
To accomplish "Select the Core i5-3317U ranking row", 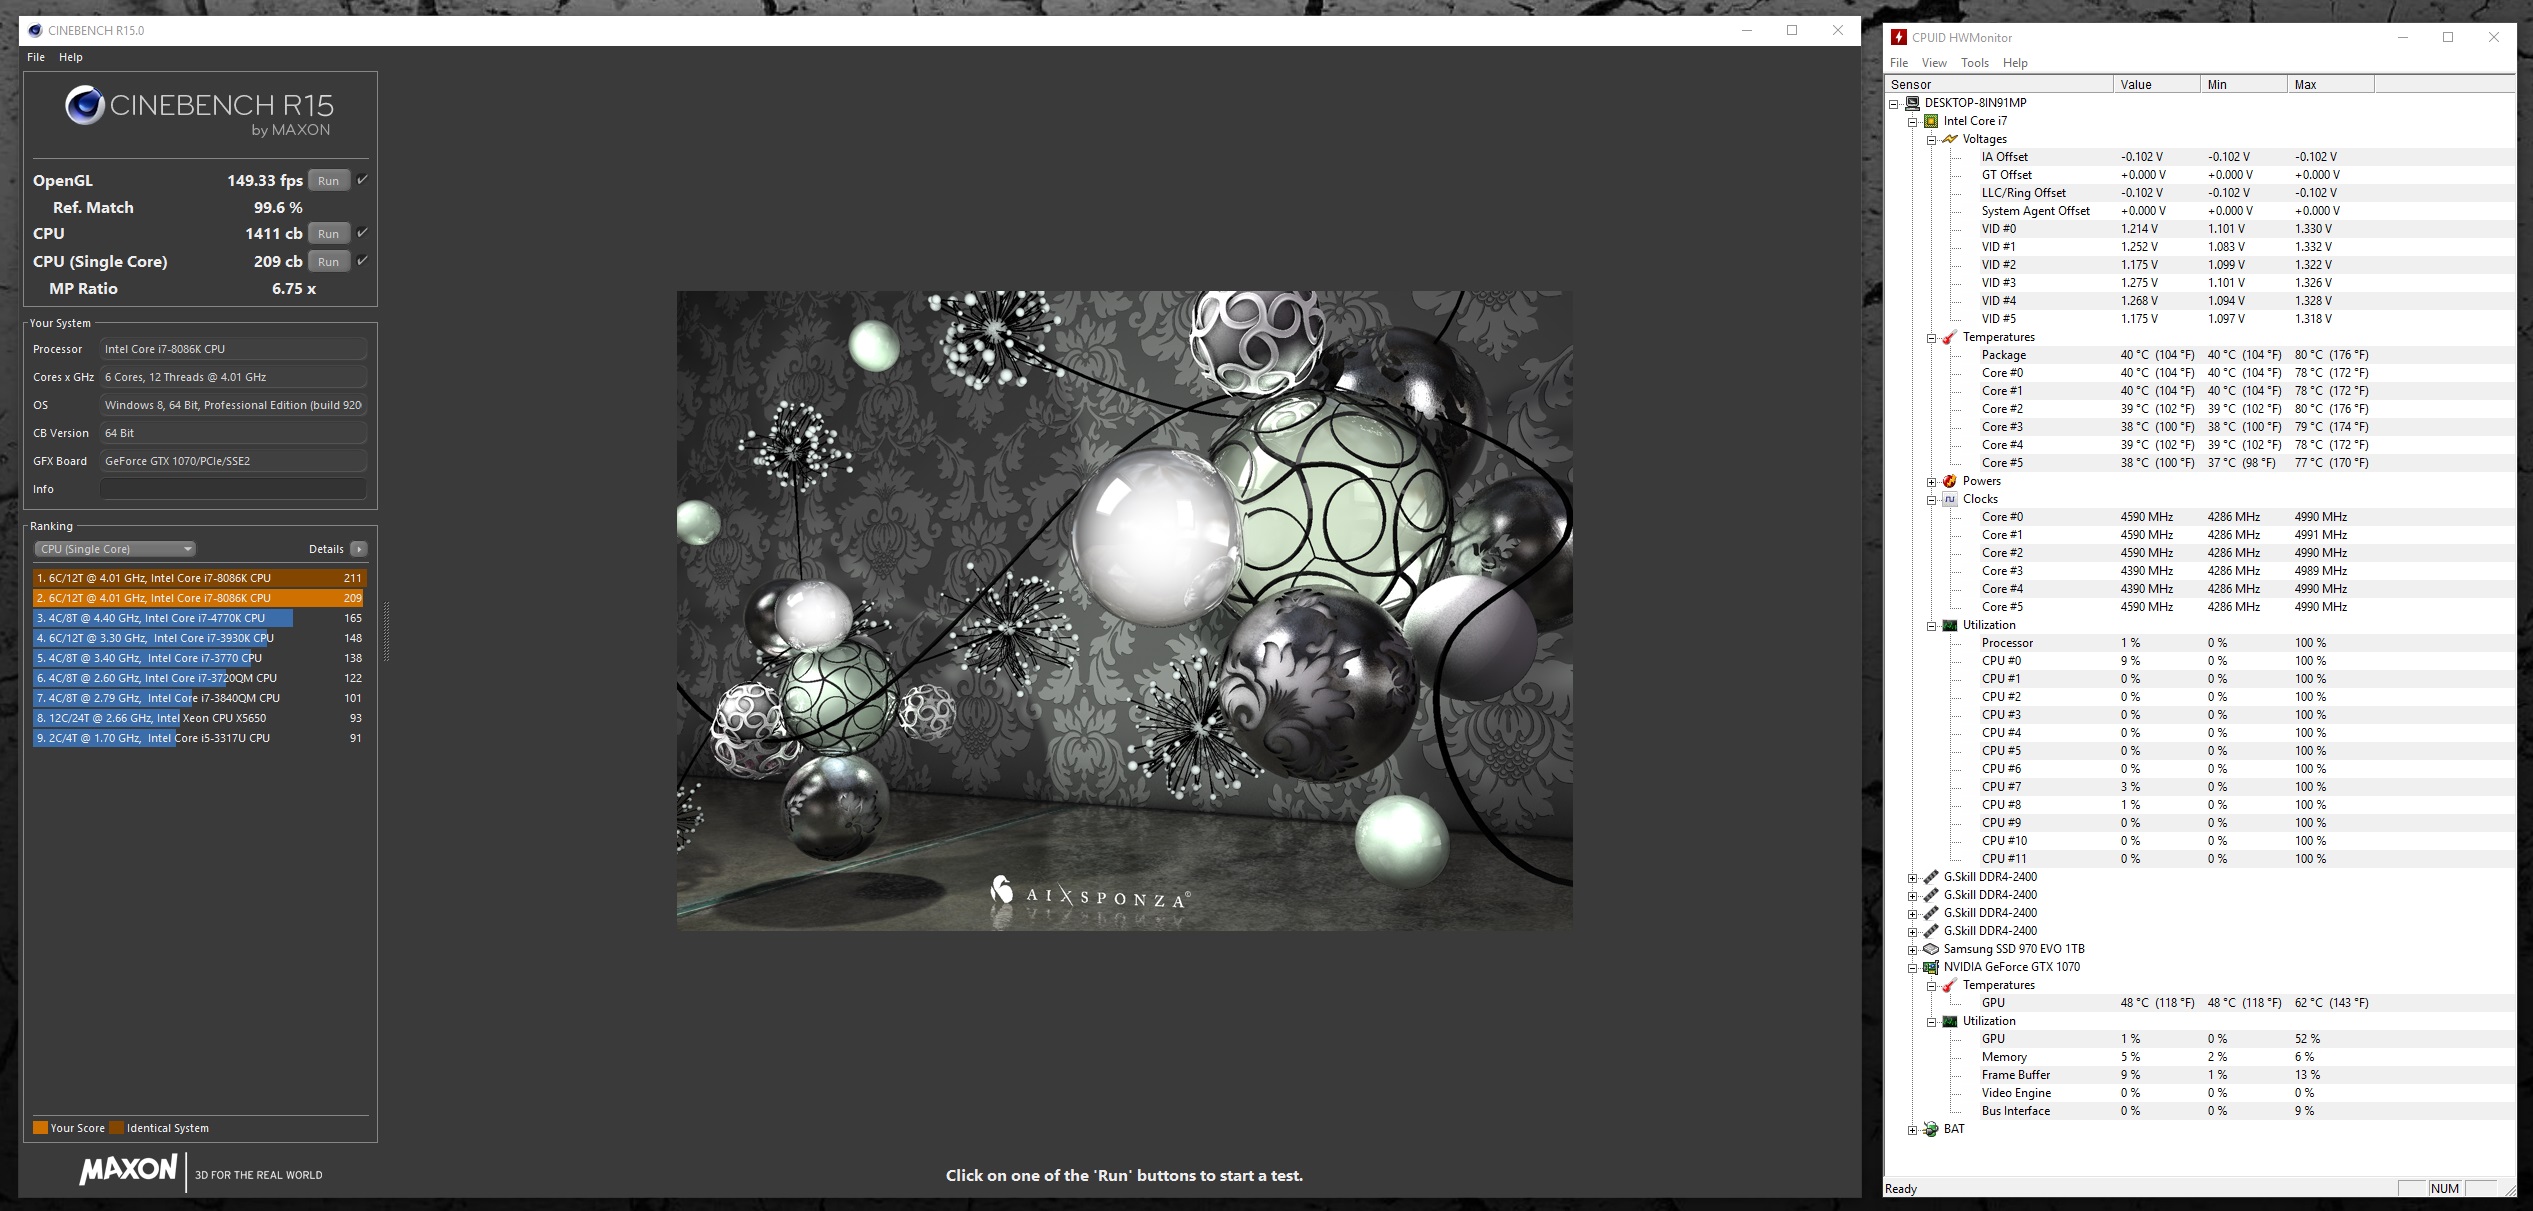I will [199, 738].
